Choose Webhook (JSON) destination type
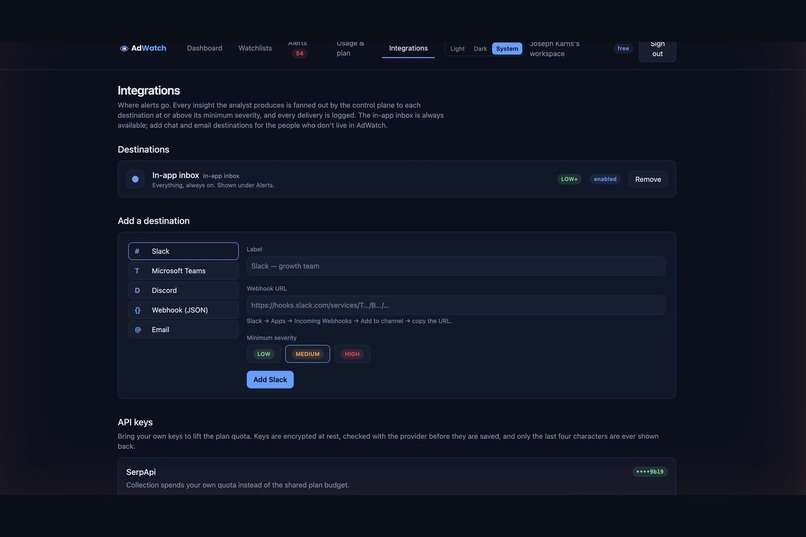The width and height of the screenshot is (806, 537). [183, 310]
